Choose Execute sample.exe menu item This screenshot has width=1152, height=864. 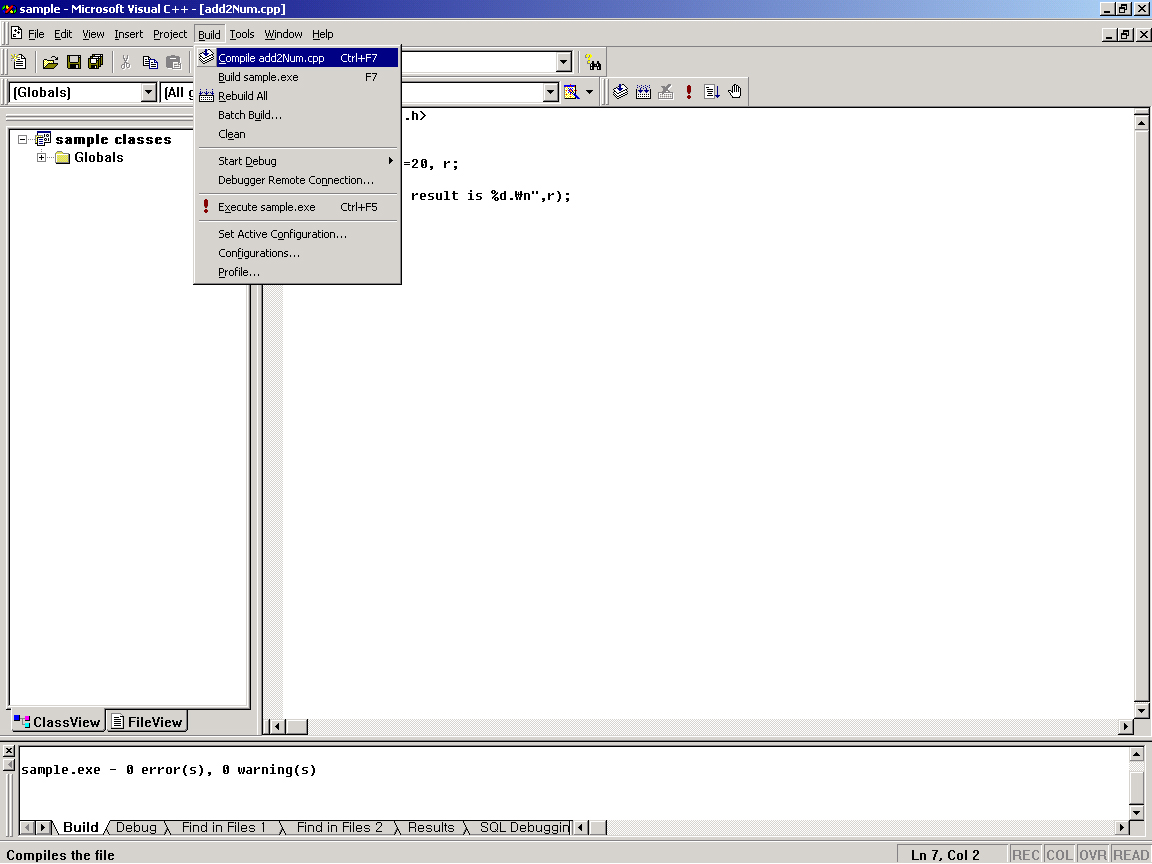click(298, 206)
